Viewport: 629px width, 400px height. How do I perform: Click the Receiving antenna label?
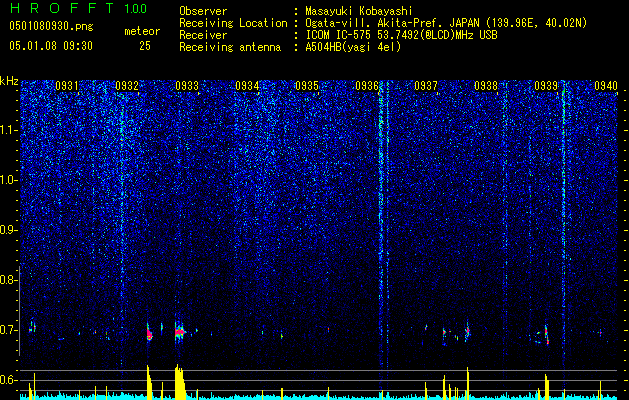tap(230, 47)
